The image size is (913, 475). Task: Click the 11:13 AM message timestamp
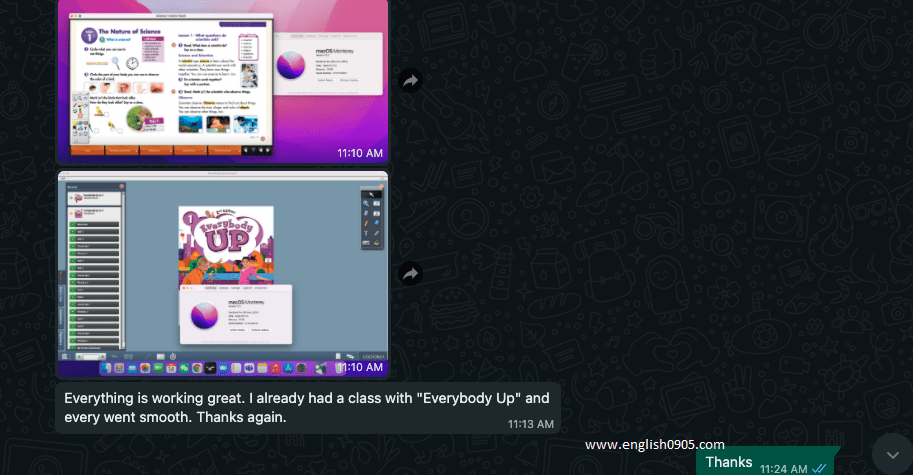tap(530, 424)
